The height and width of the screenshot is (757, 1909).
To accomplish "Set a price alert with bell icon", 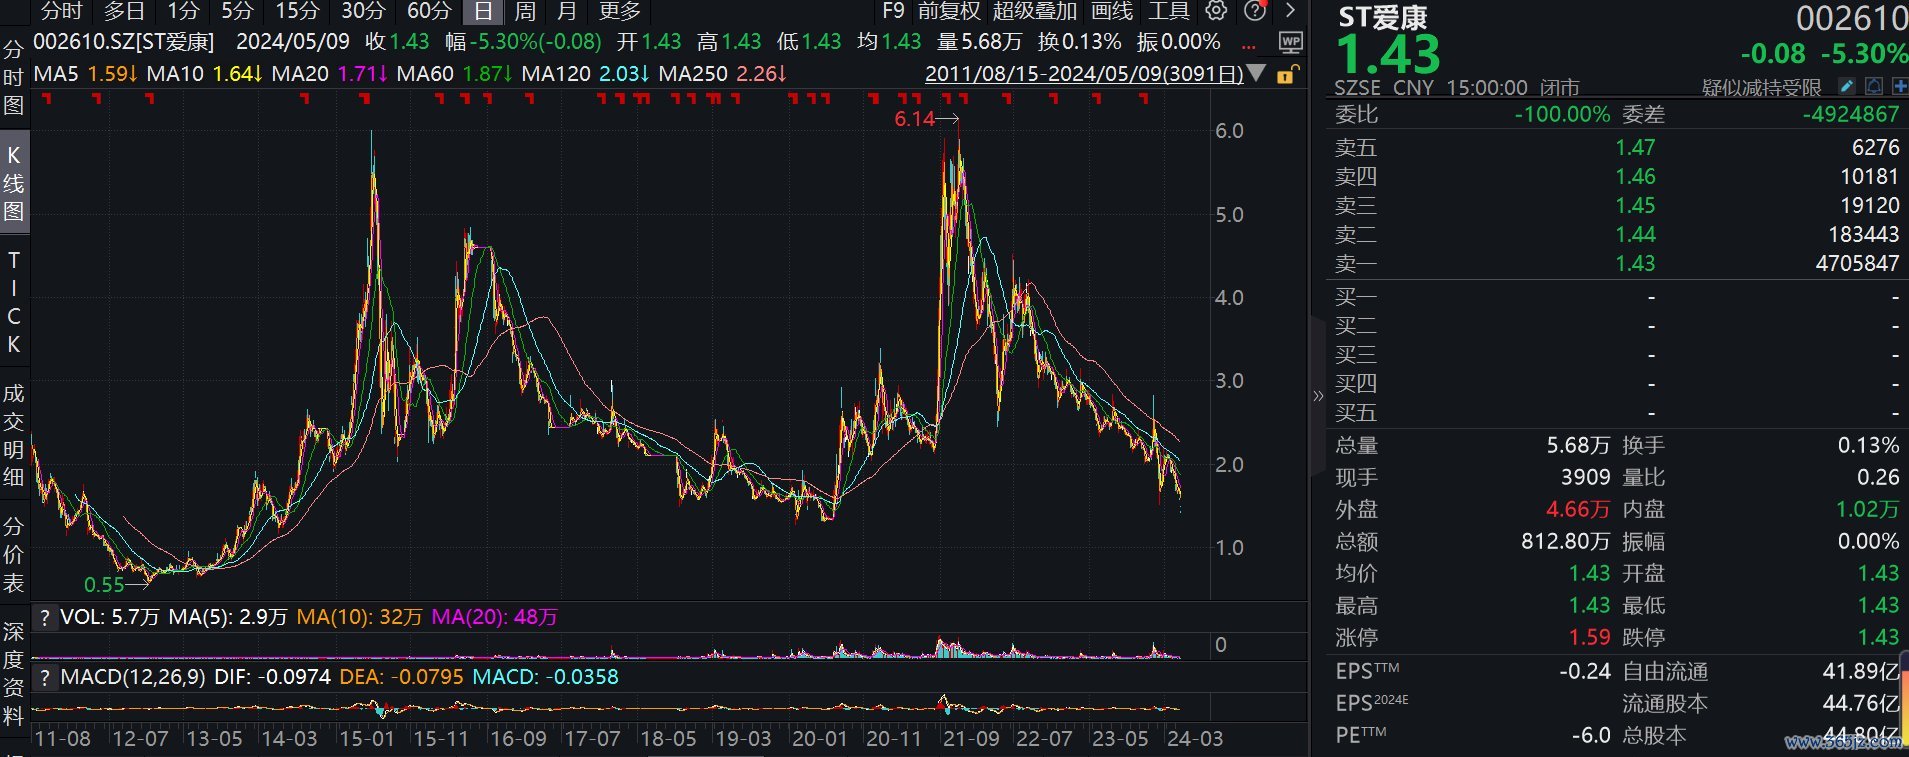I will tap(1873, 87).
